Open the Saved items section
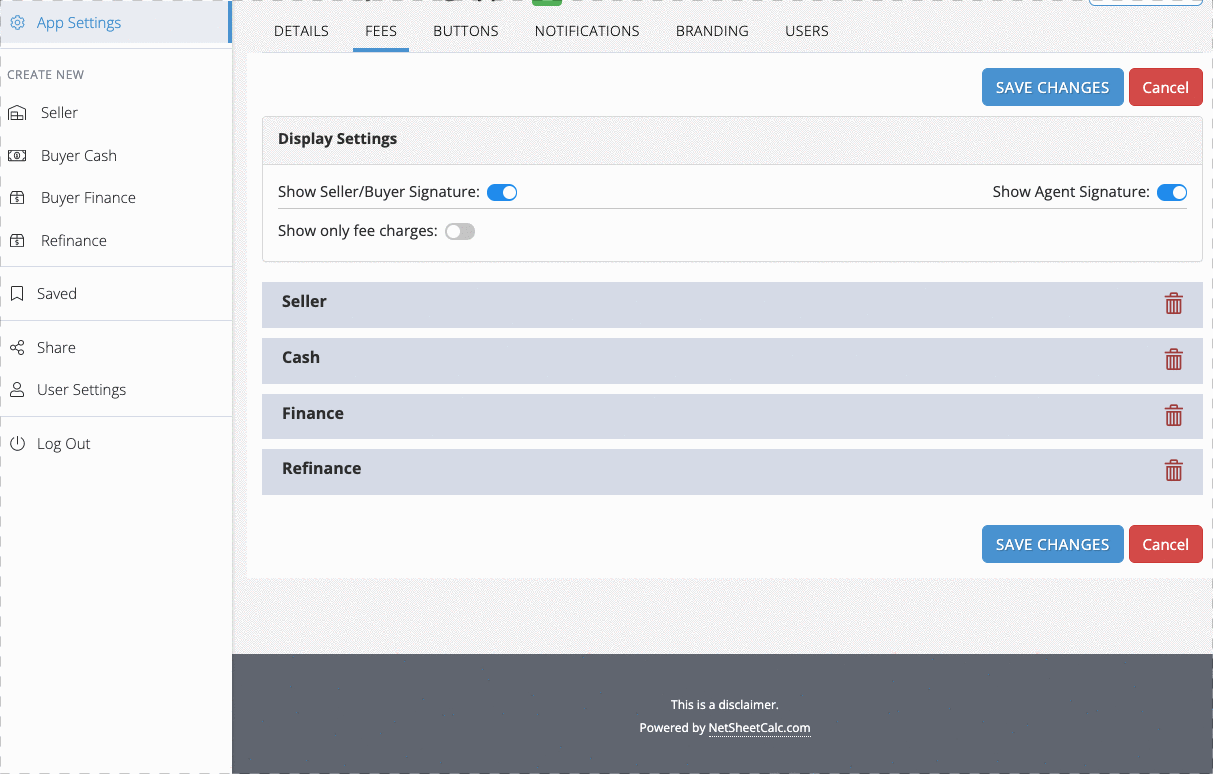Viewport: 1213px width, 774px height. (57, 293)
